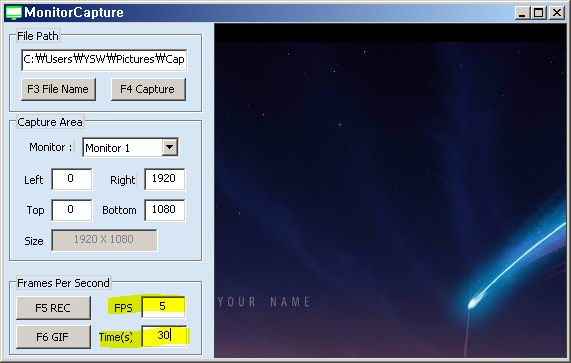Open the Monitor dropdown arrow
This screenshot has height=363, width=571.
(x=170, y=147)
